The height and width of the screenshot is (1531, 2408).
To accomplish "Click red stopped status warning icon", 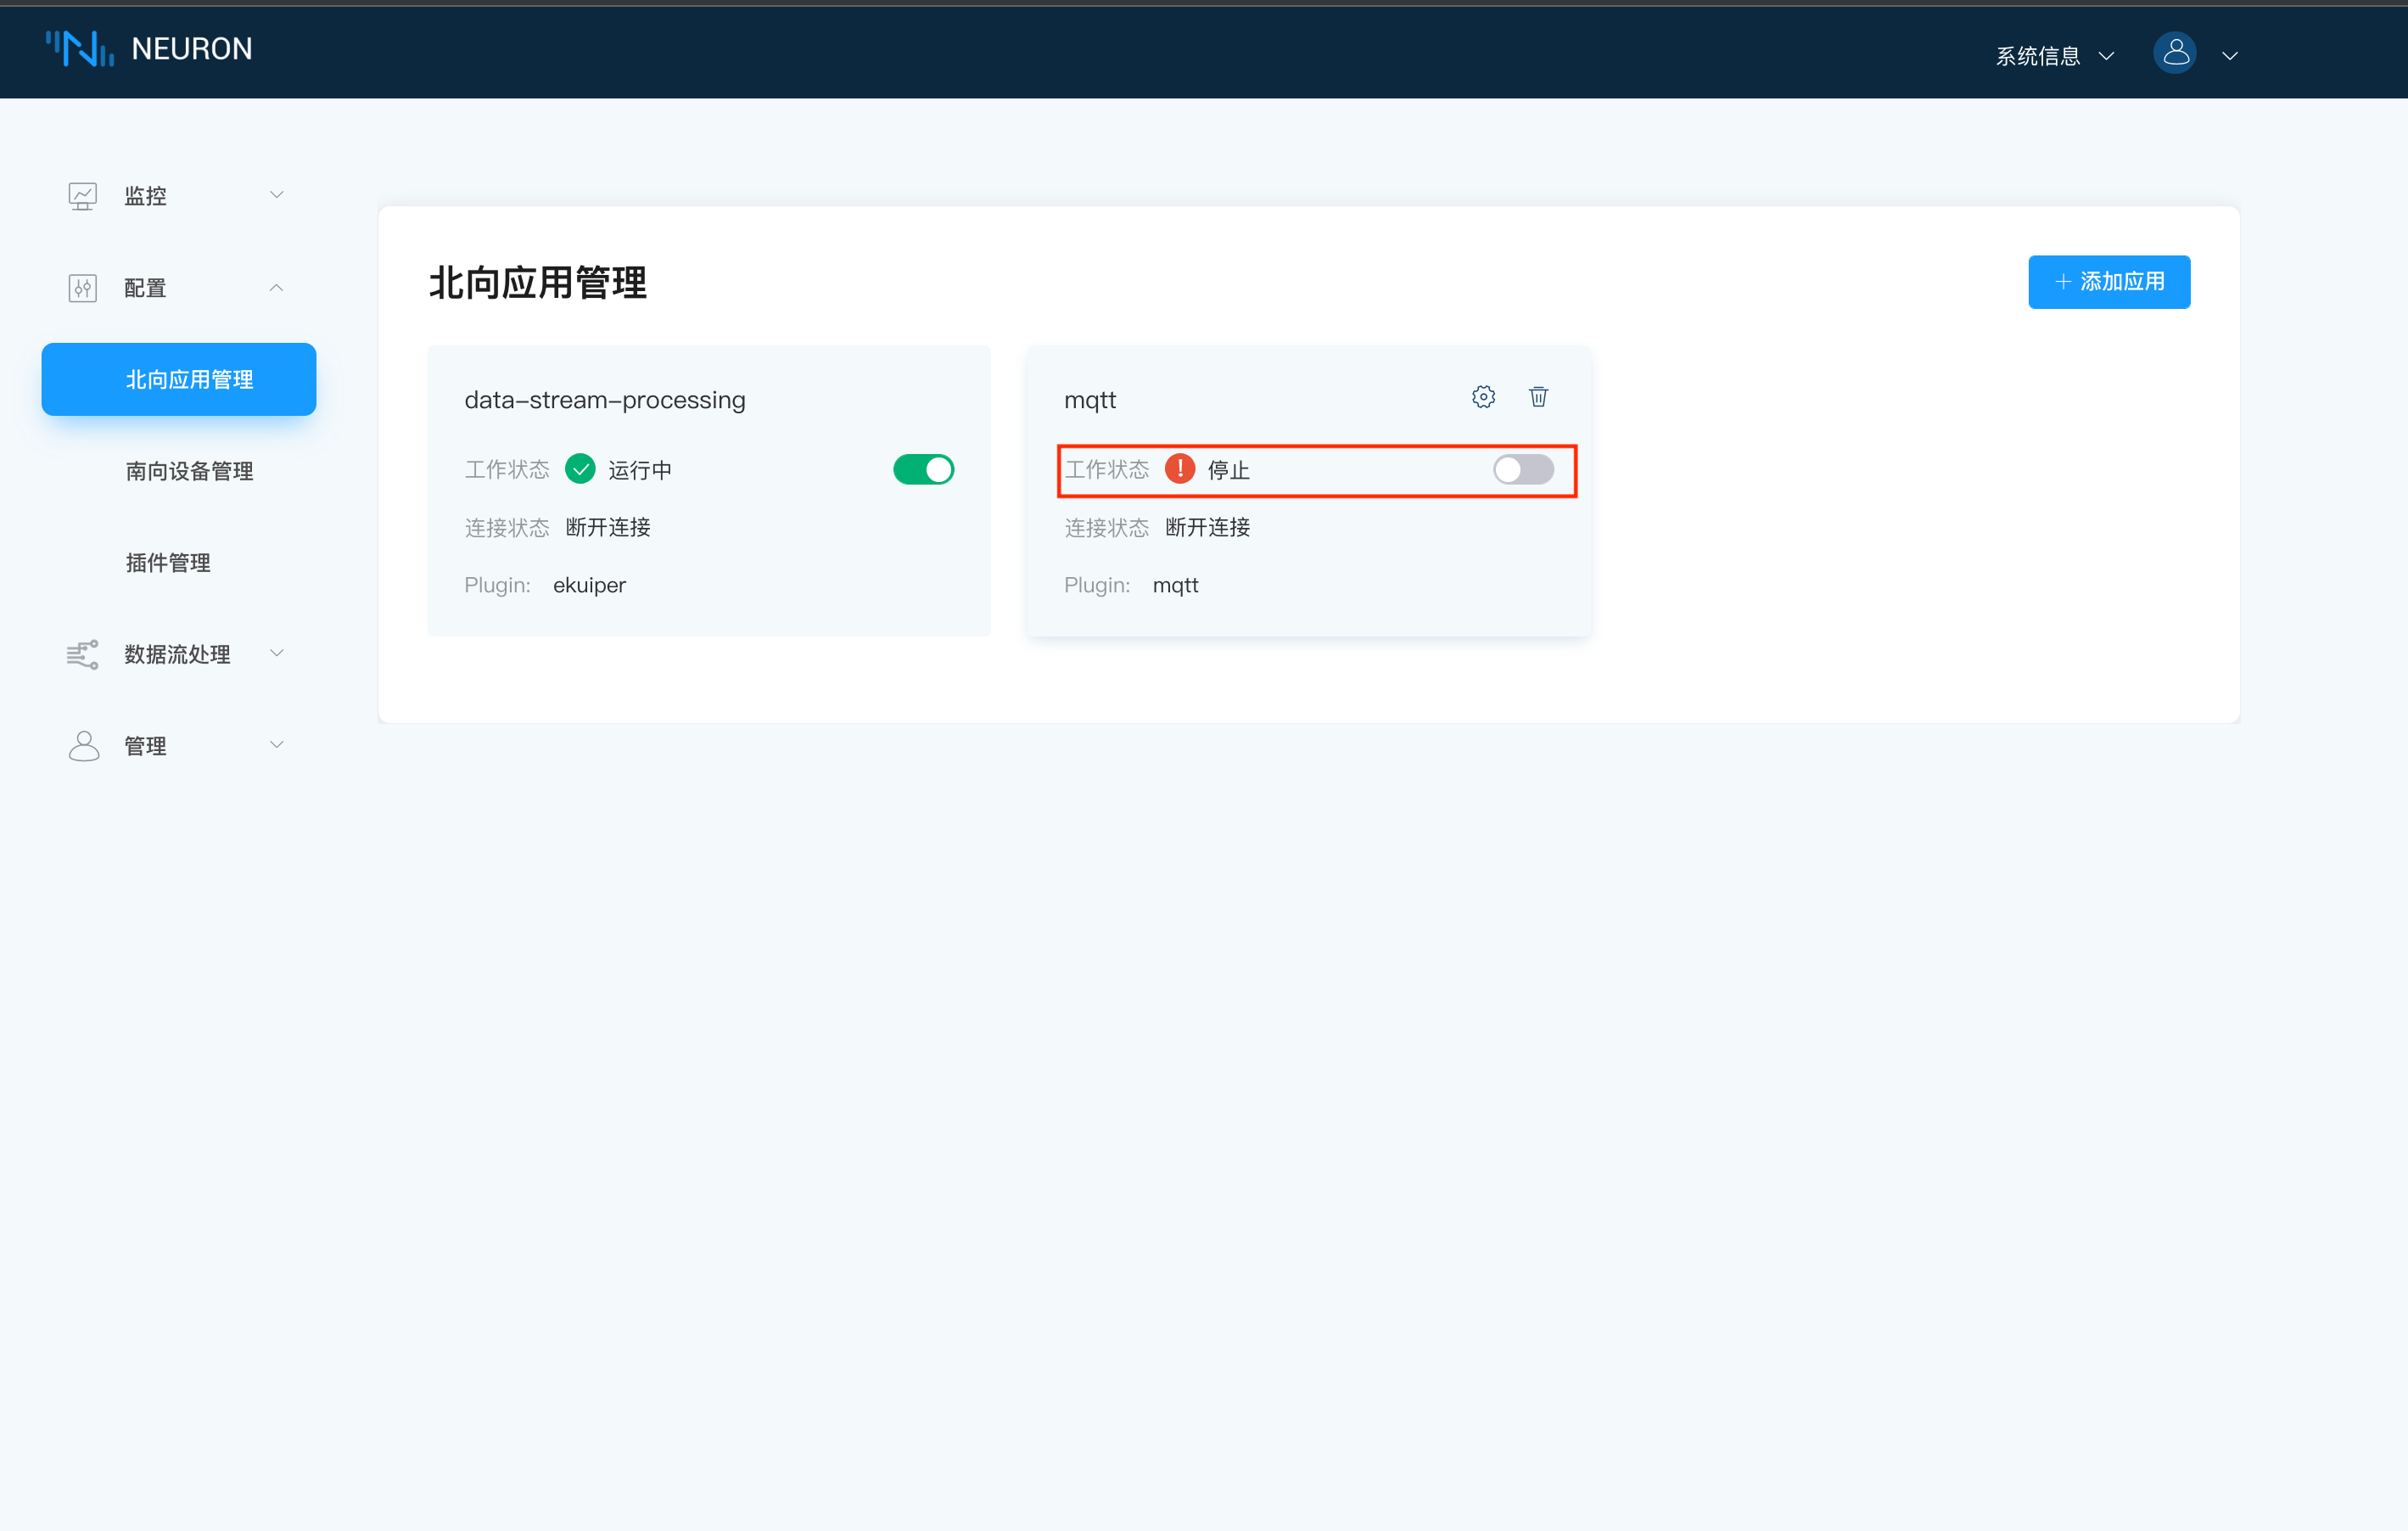I will click(x=1180, y=469).
